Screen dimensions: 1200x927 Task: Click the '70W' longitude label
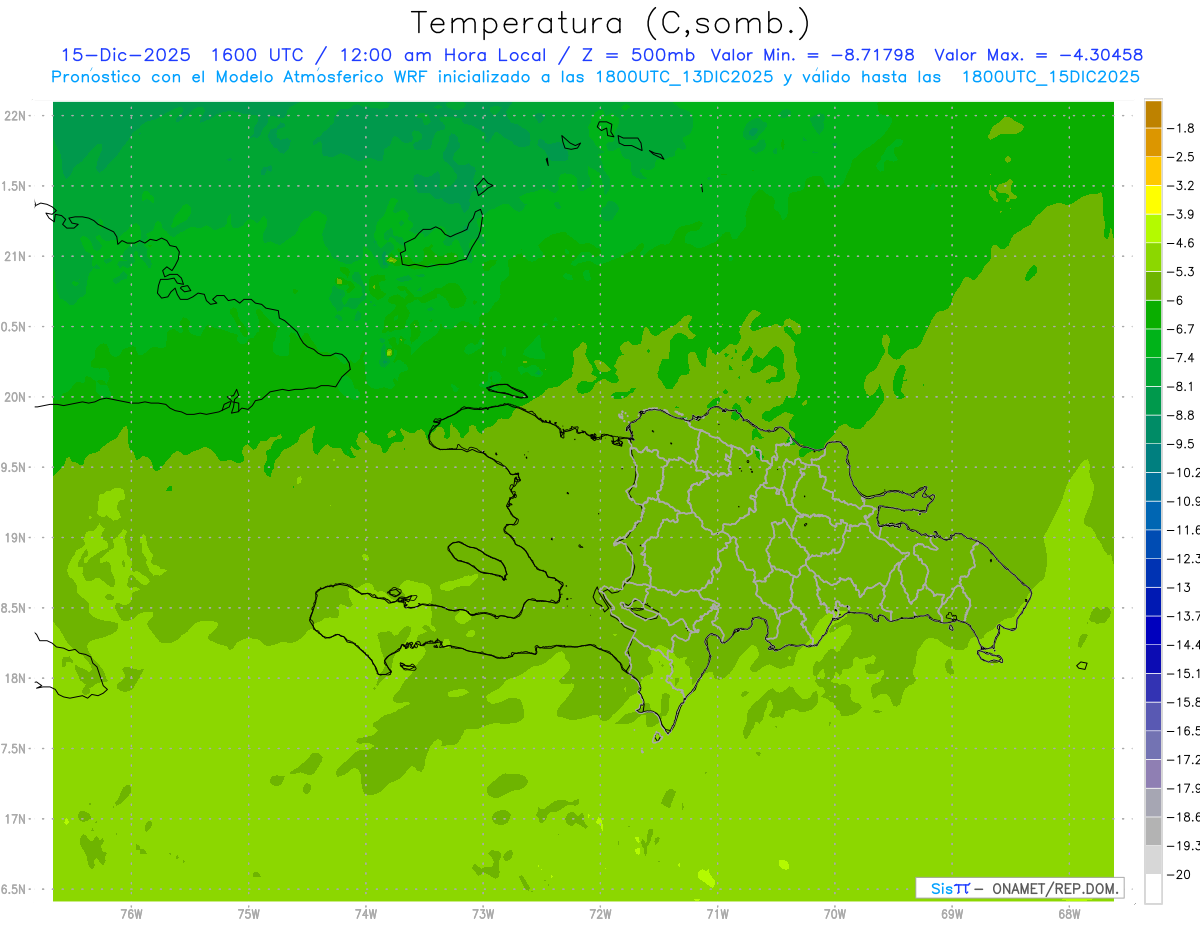coord(835,914)
